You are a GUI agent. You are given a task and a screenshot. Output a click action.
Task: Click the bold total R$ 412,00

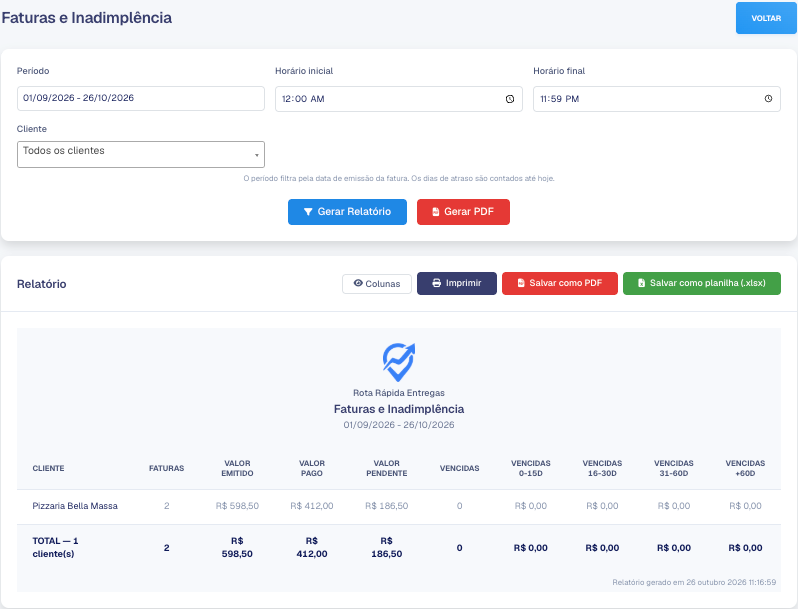pos(311,547)
